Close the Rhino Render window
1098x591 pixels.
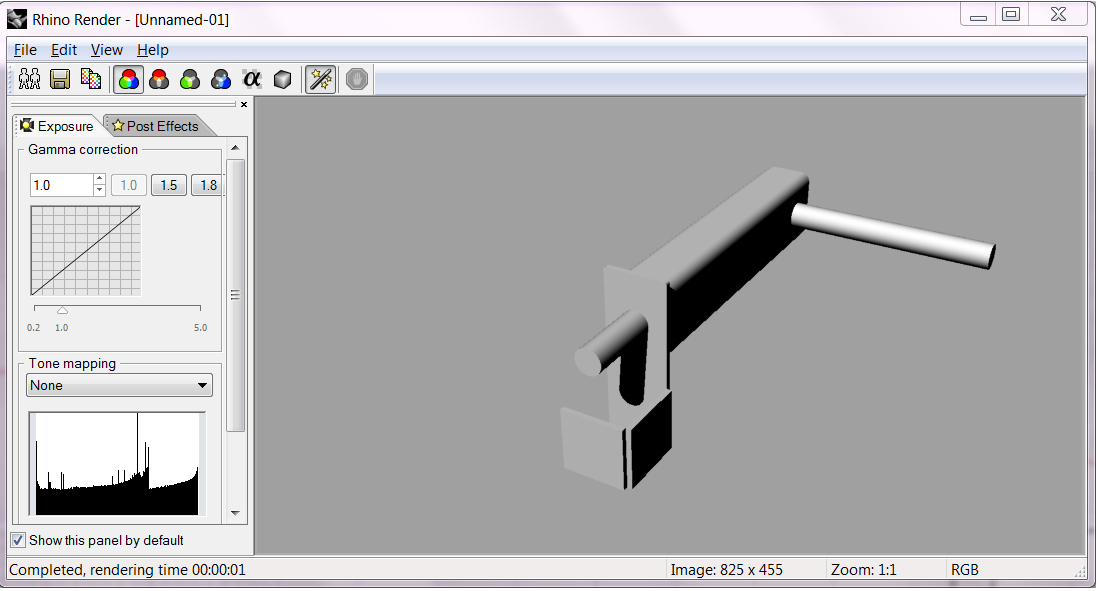click(1059, 15)
